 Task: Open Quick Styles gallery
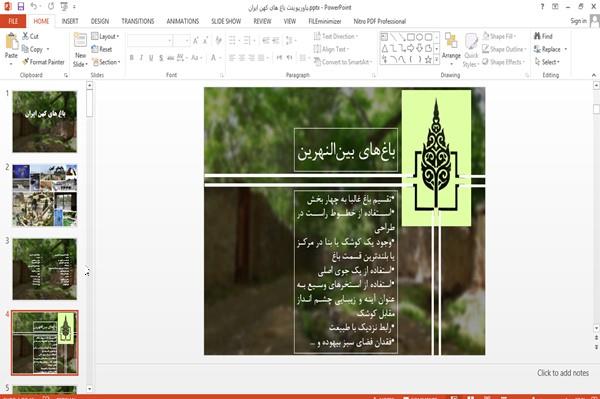[471, 50]
